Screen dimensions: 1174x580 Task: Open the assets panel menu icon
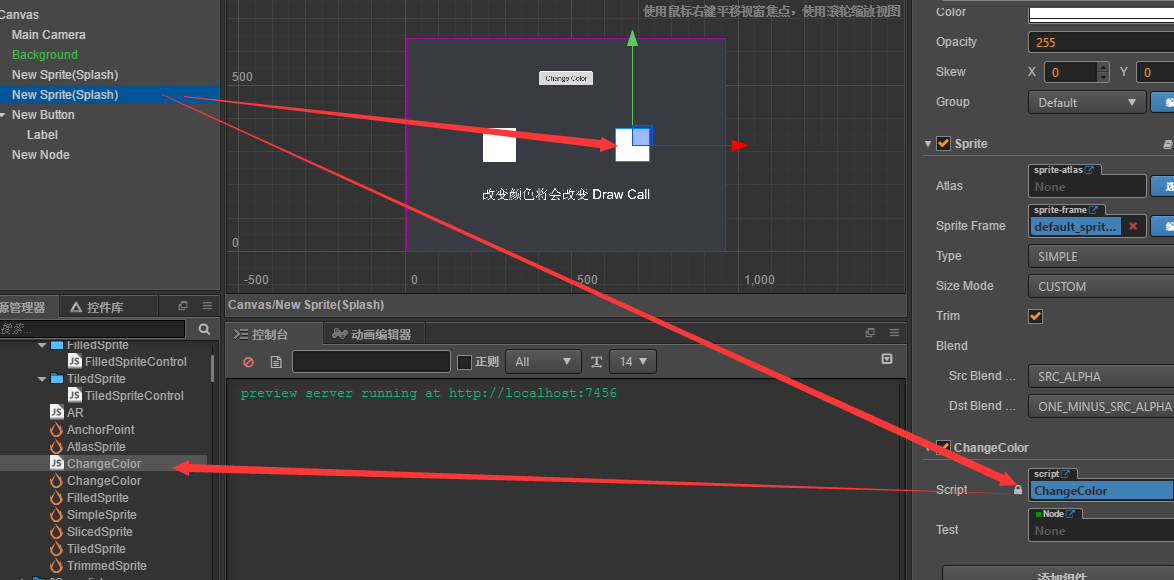pos(207,306)
